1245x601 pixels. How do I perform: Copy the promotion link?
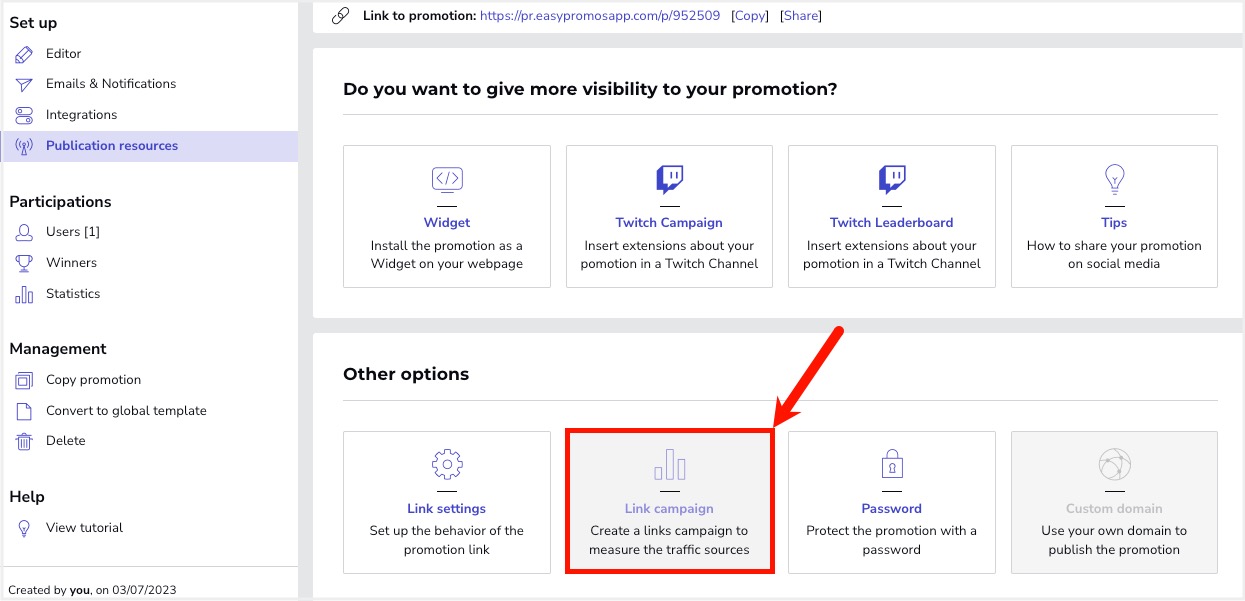tap(749, 16)
